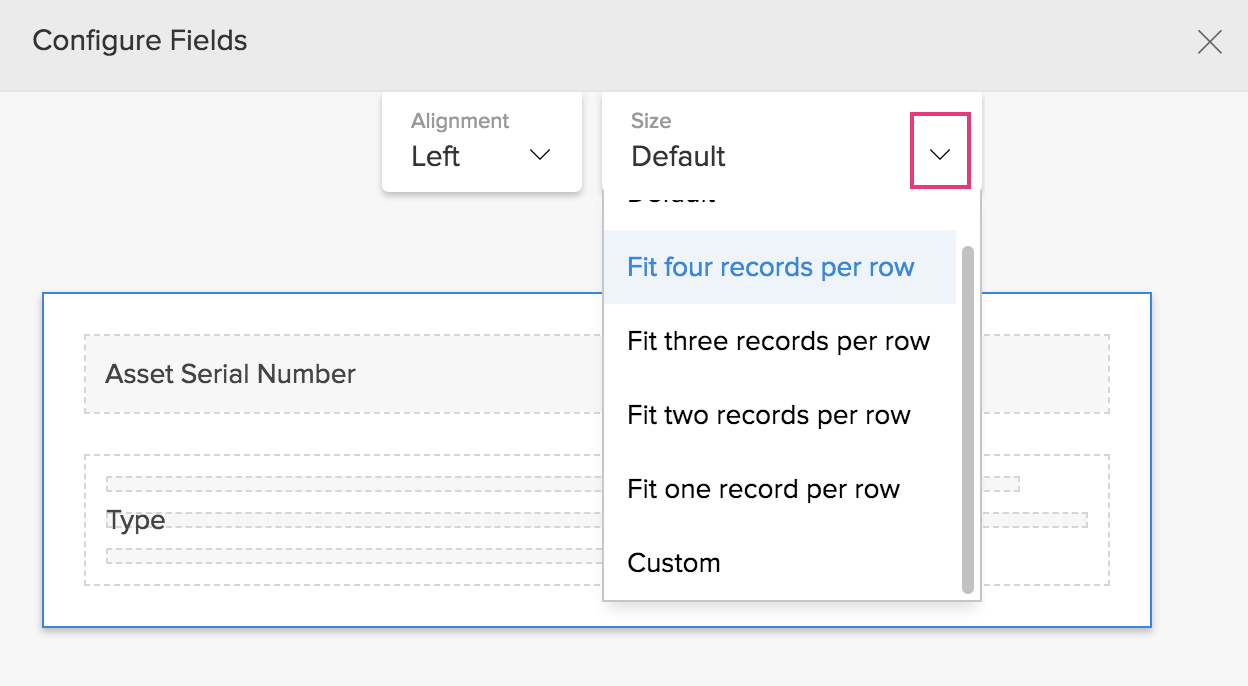
Task: Click the Type field label
Action: click(x=135, y=520)
